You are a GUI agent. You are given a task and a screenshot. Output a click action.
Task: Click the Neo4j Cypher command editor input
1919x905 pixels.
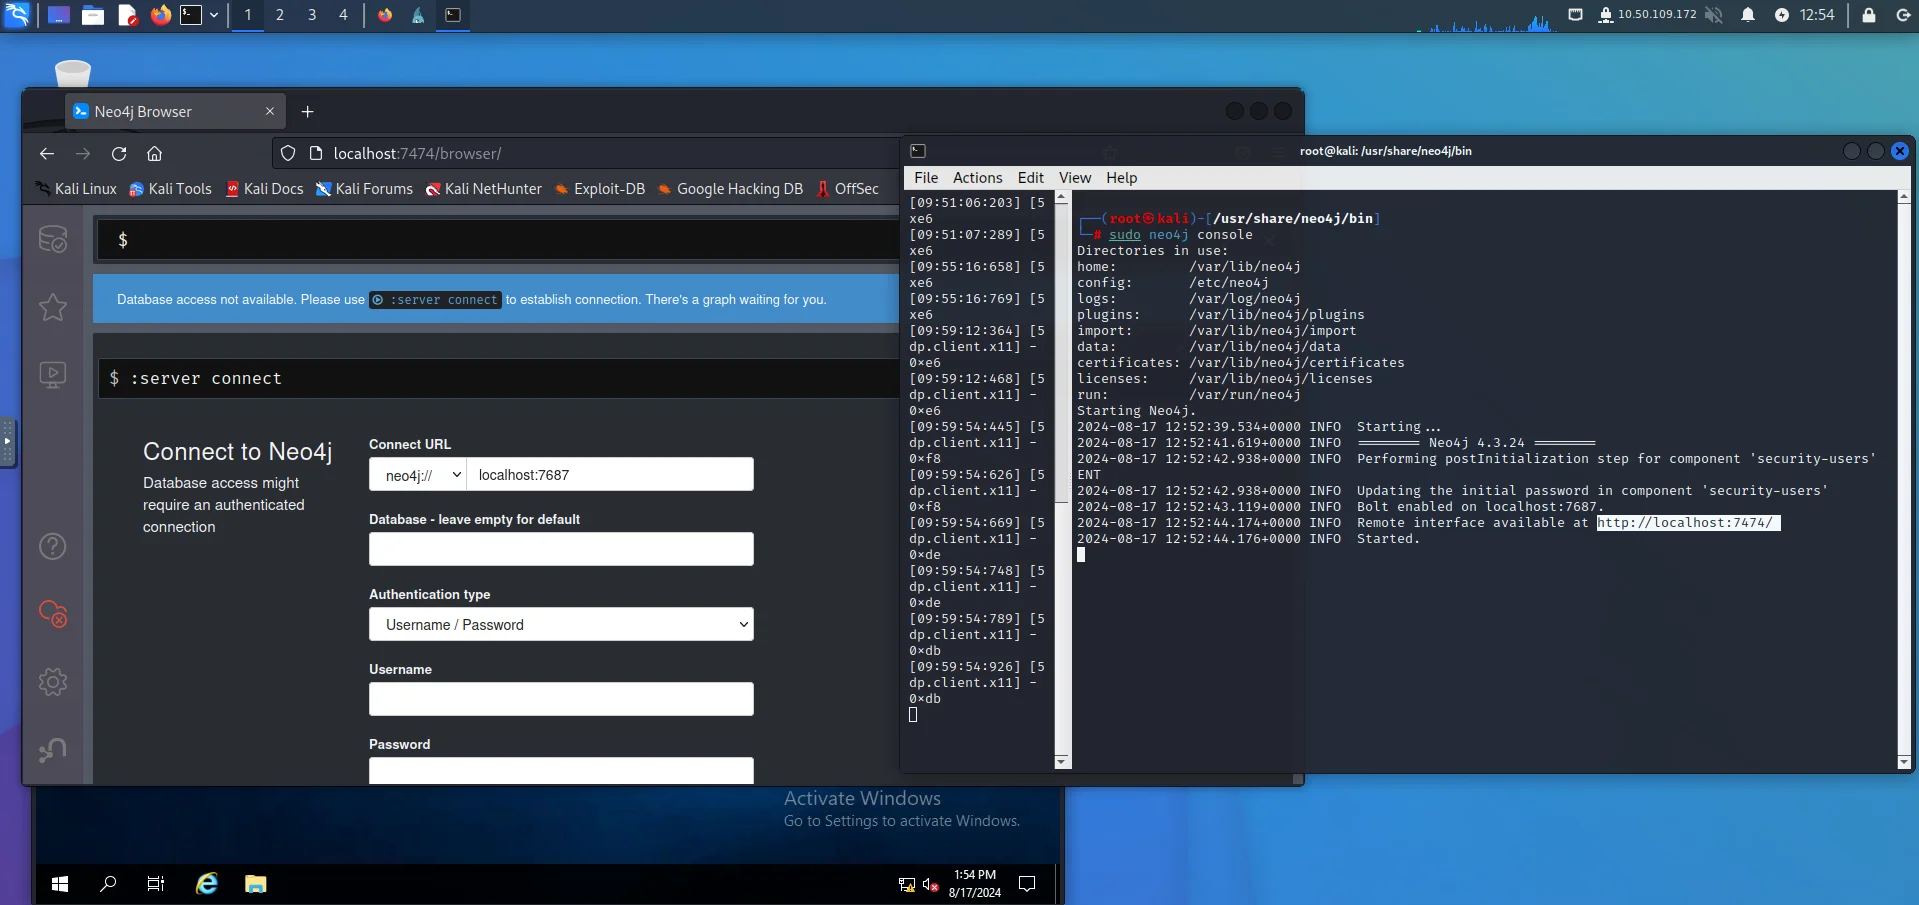click(500, 240)
